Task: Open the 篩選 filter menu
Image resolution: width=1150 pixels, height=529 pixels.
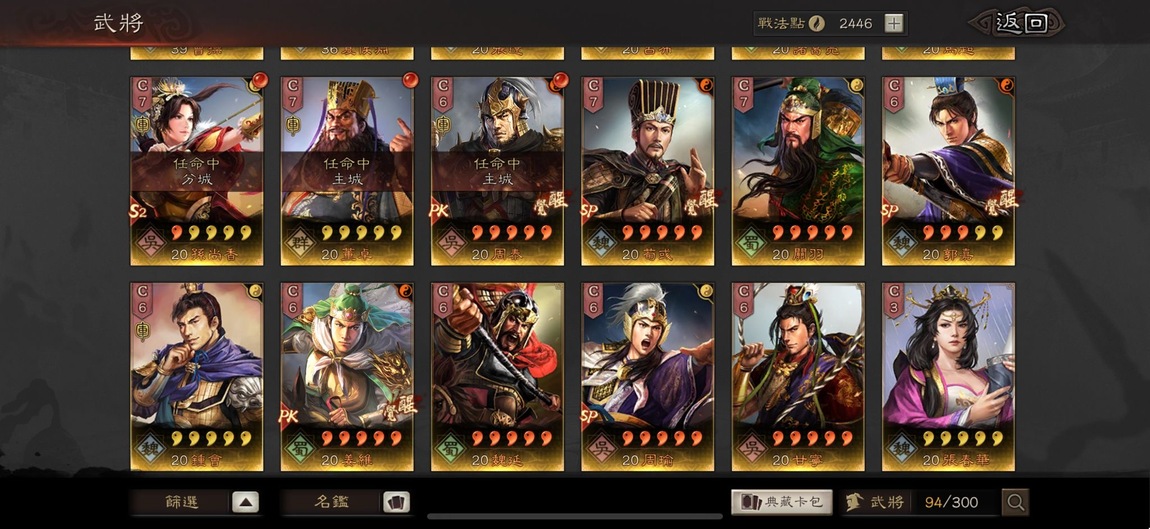Action: point(181,503)
